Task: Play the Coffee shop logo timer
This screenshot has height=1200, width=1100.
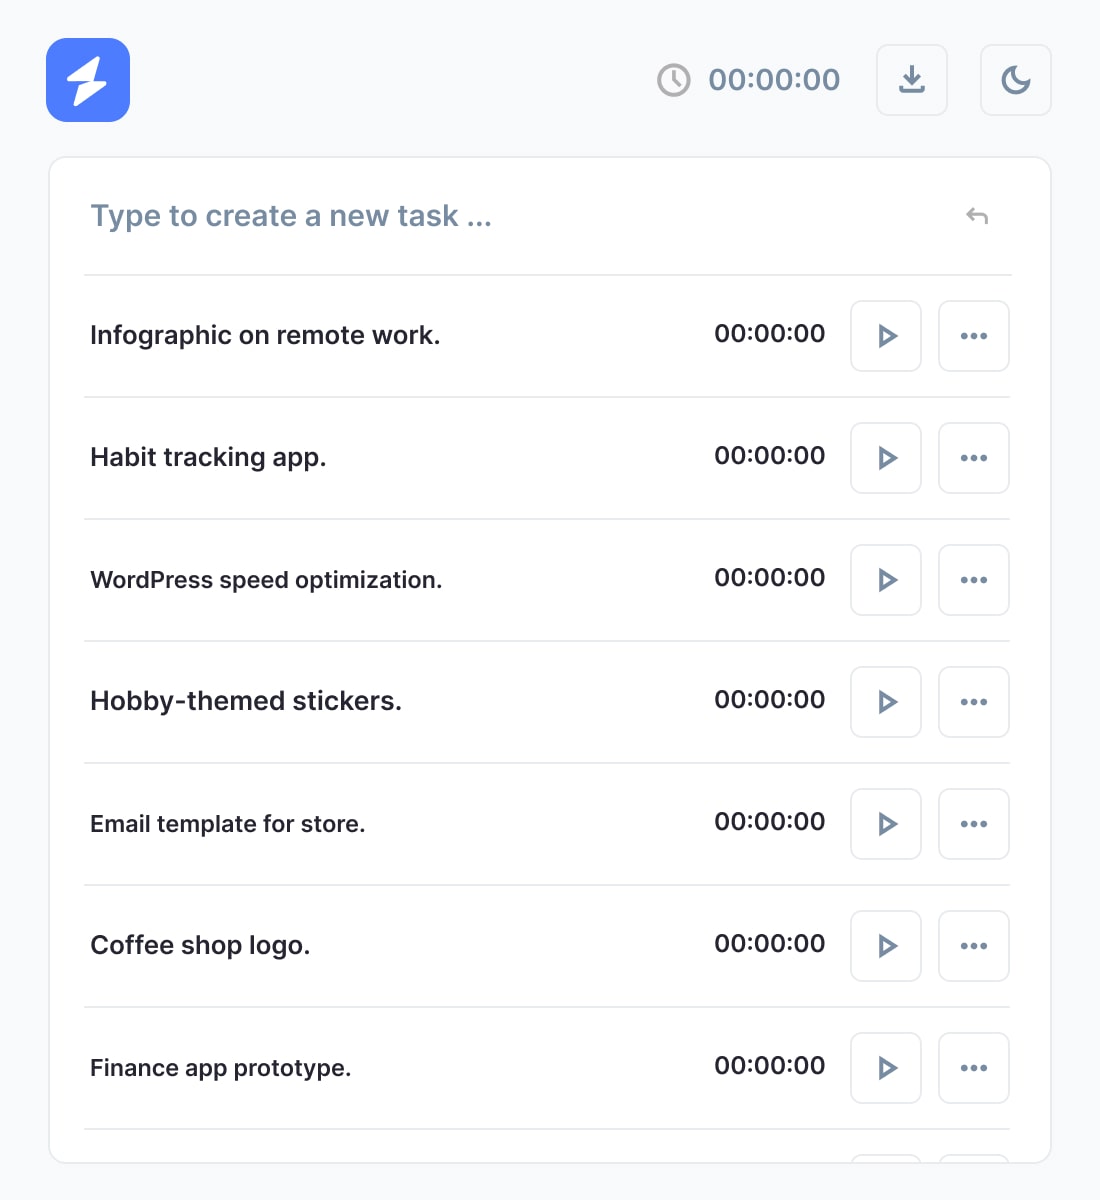Action: click(886, 946)
